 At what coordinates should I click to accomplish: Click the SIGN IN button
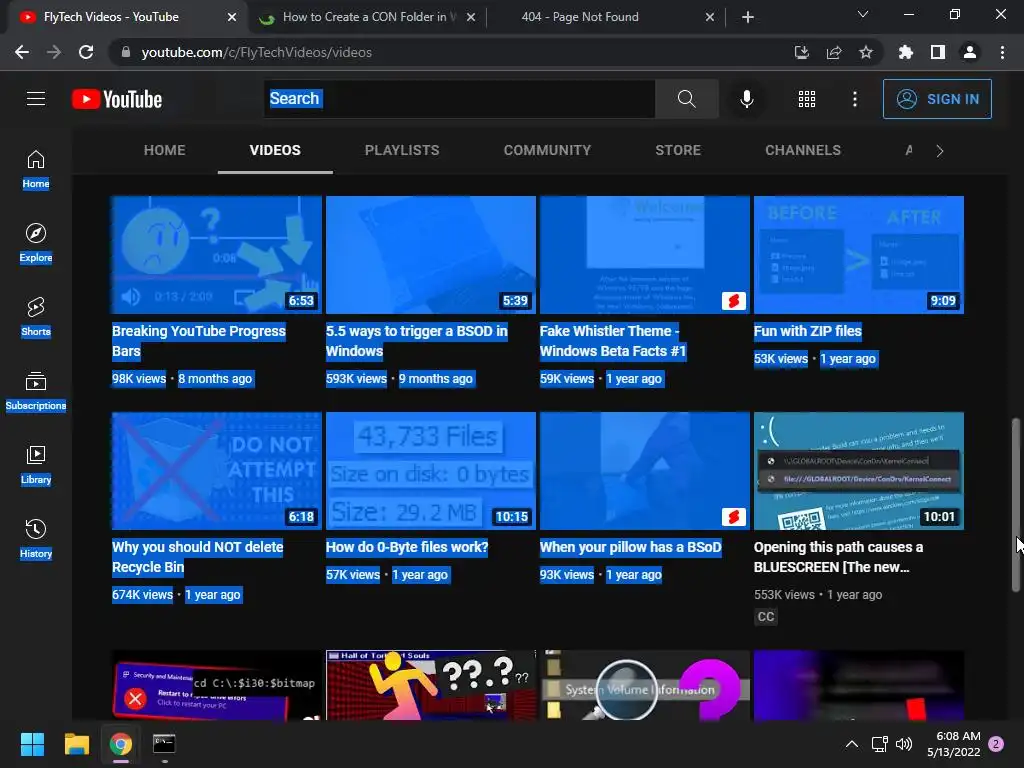point(937,99)
